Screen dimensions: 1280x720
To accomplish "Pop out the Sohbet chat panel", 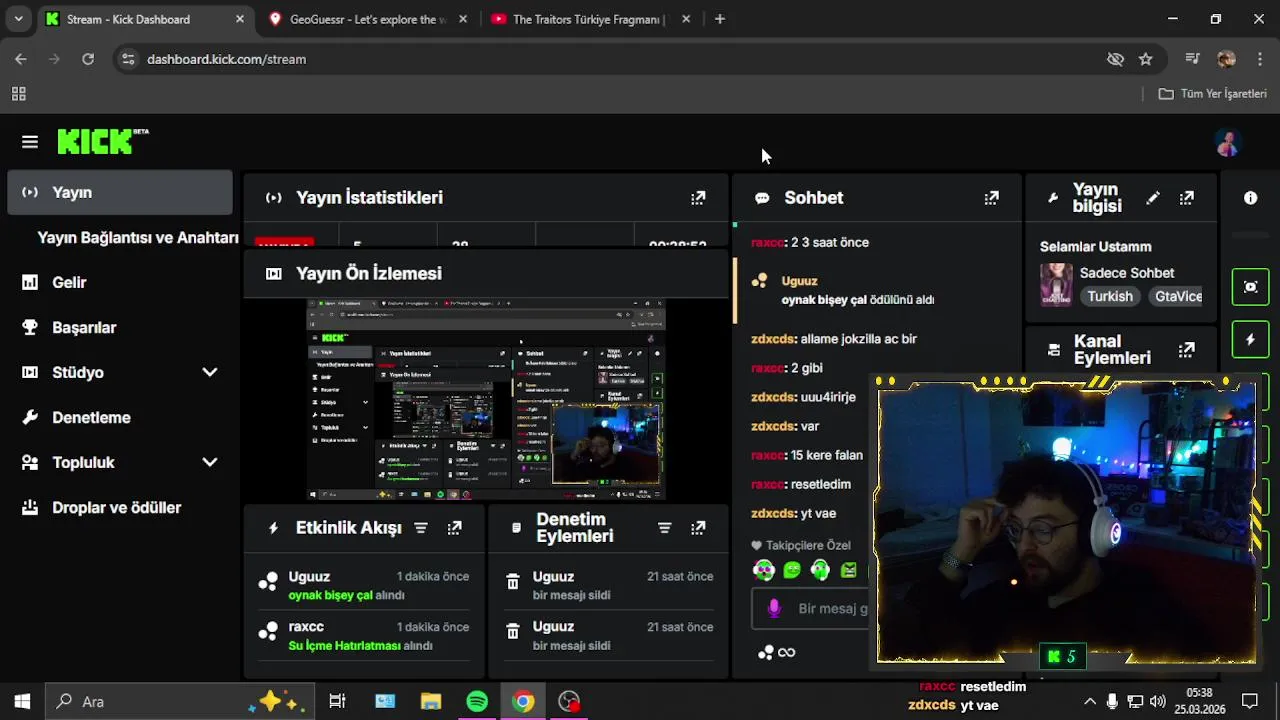I will [x=991, y=198].
